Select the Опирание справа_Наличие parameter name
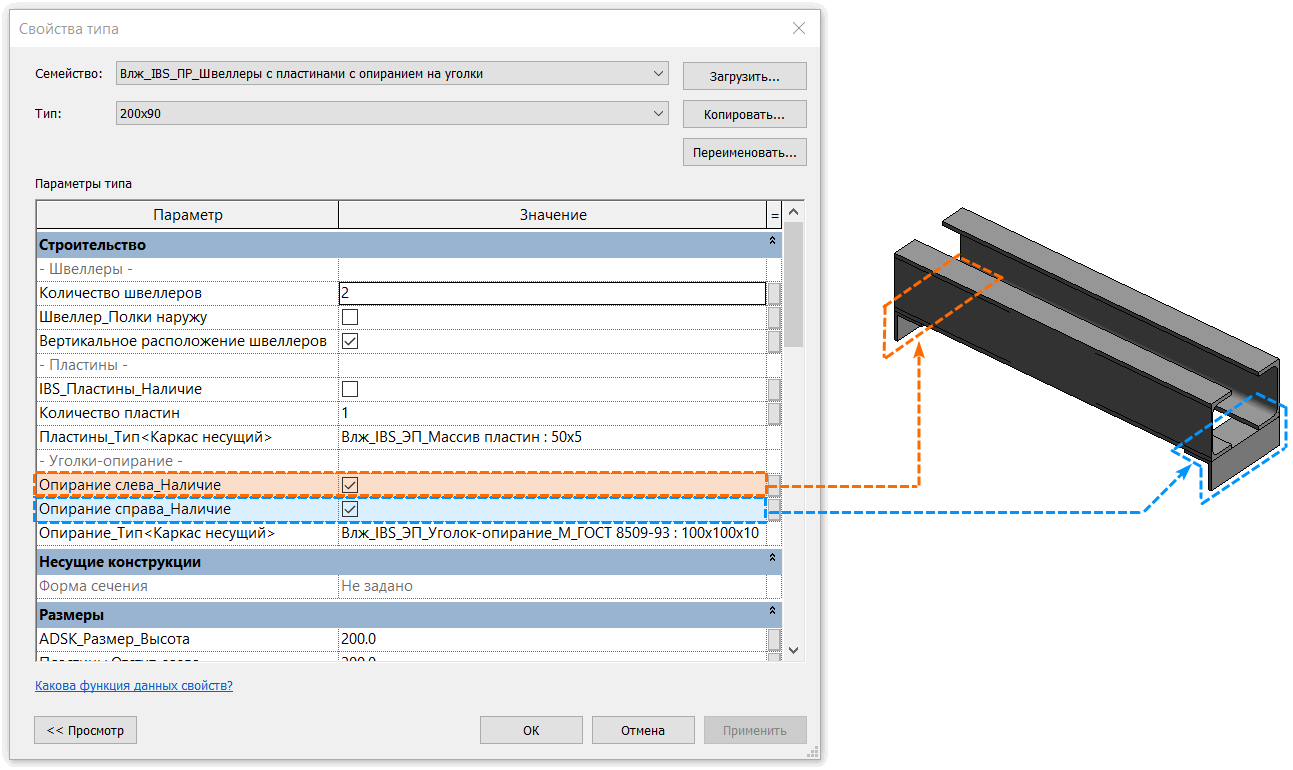Viewport: 1293px width, 770px height. click(135, 509)
